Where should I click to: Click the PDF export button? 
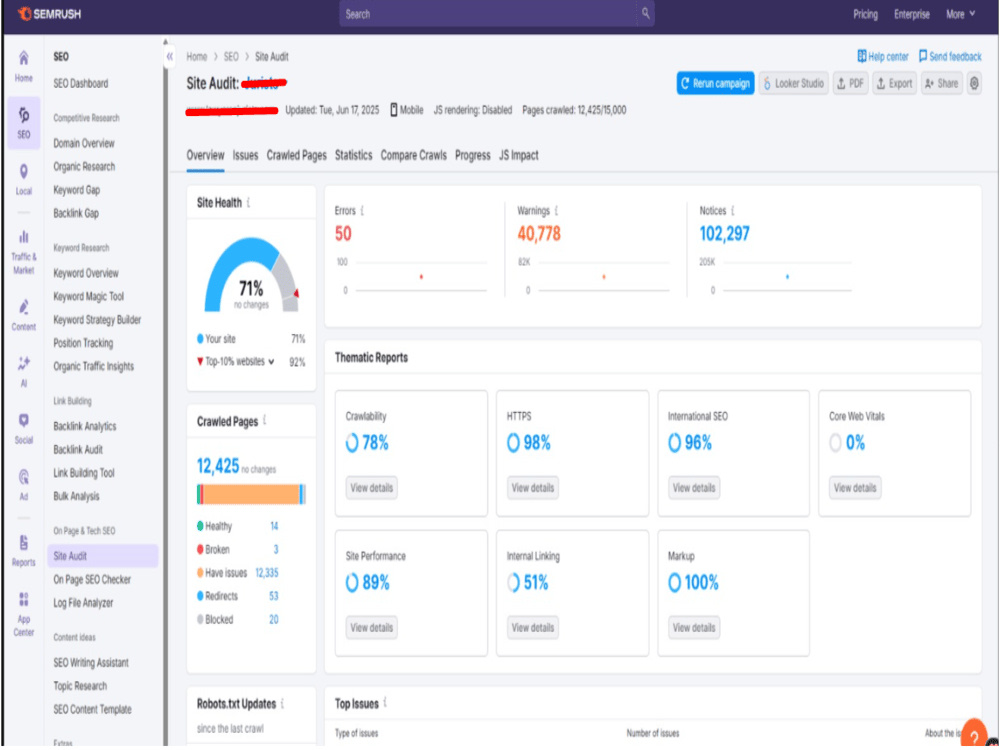[x=850, y=83]
